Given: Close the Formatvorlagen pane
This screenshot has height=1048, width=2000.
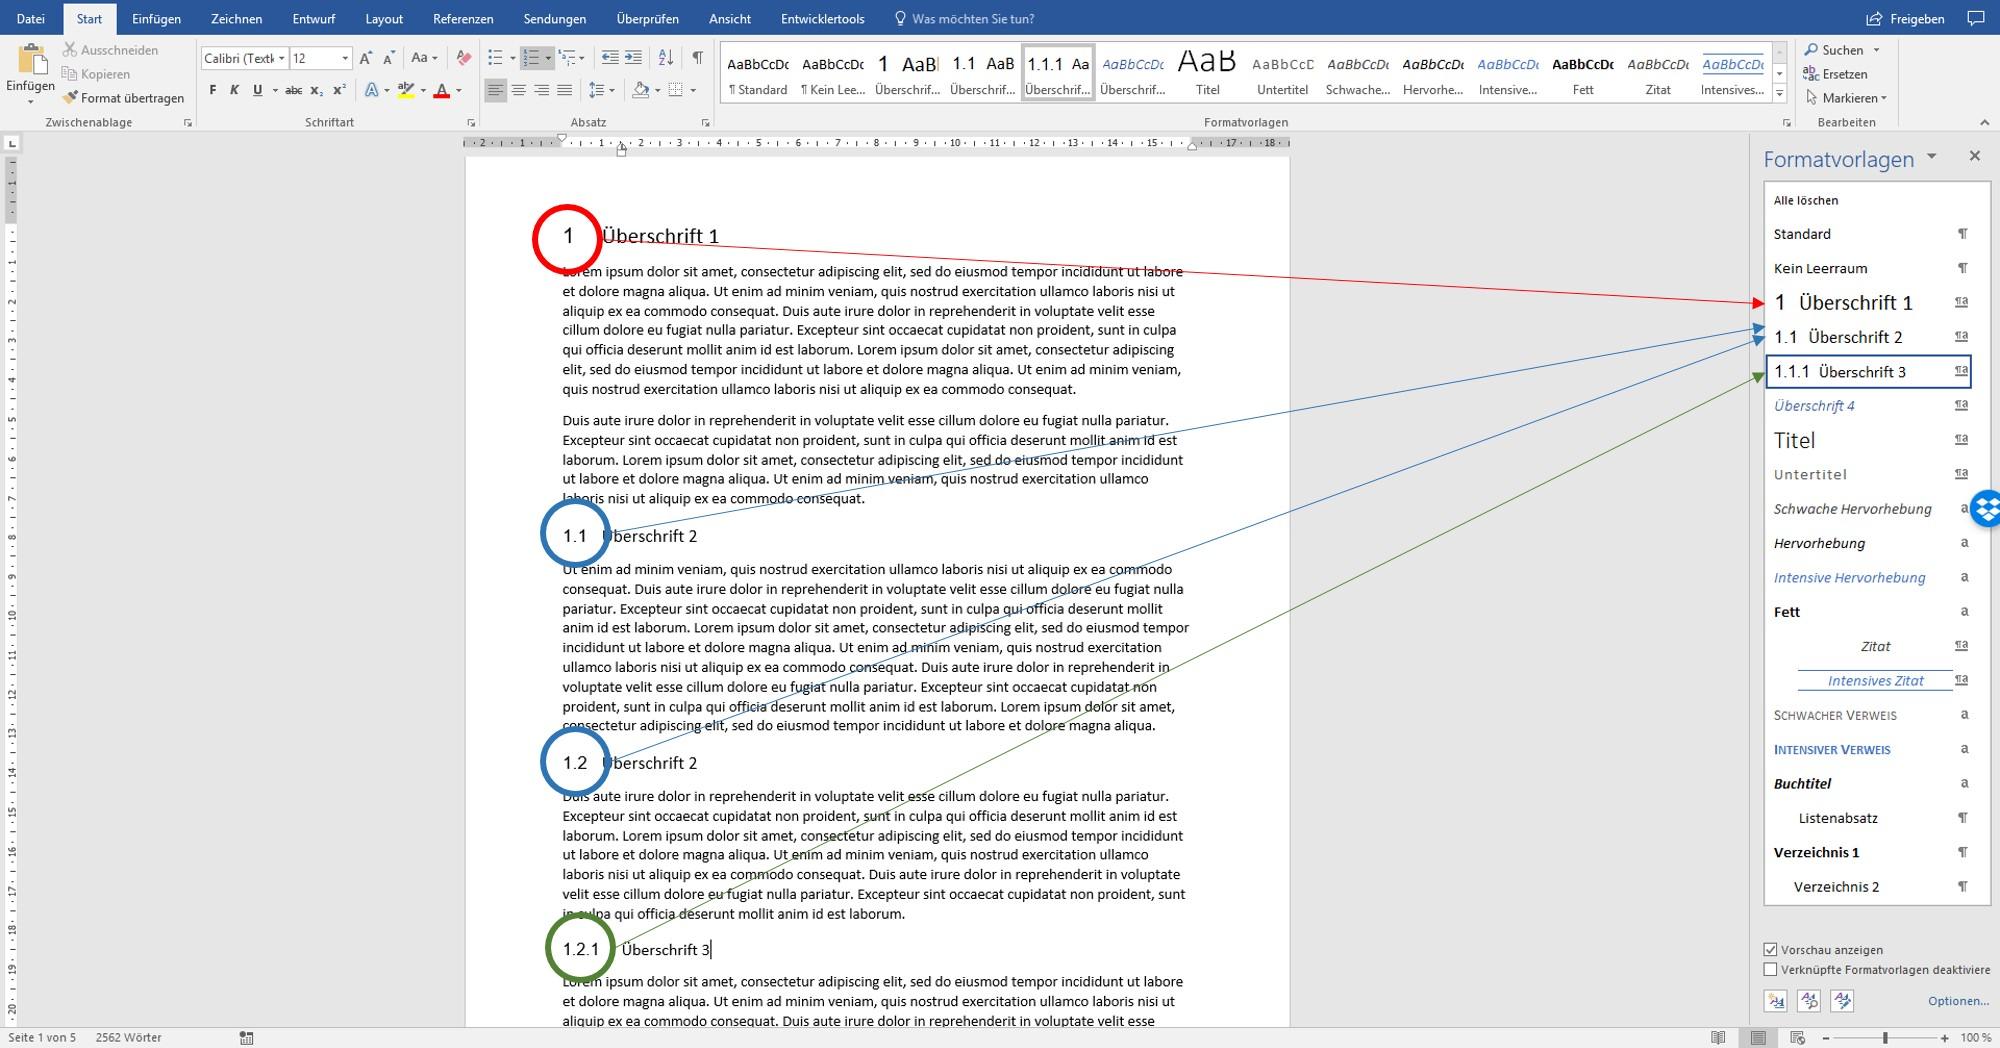Looking at the screenshot, I should pos(1974,156).
